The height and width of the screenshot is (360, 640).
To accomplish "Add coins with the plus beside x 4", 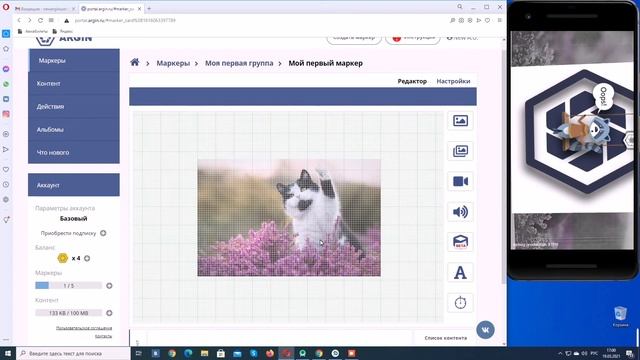I will coord(87,258).
